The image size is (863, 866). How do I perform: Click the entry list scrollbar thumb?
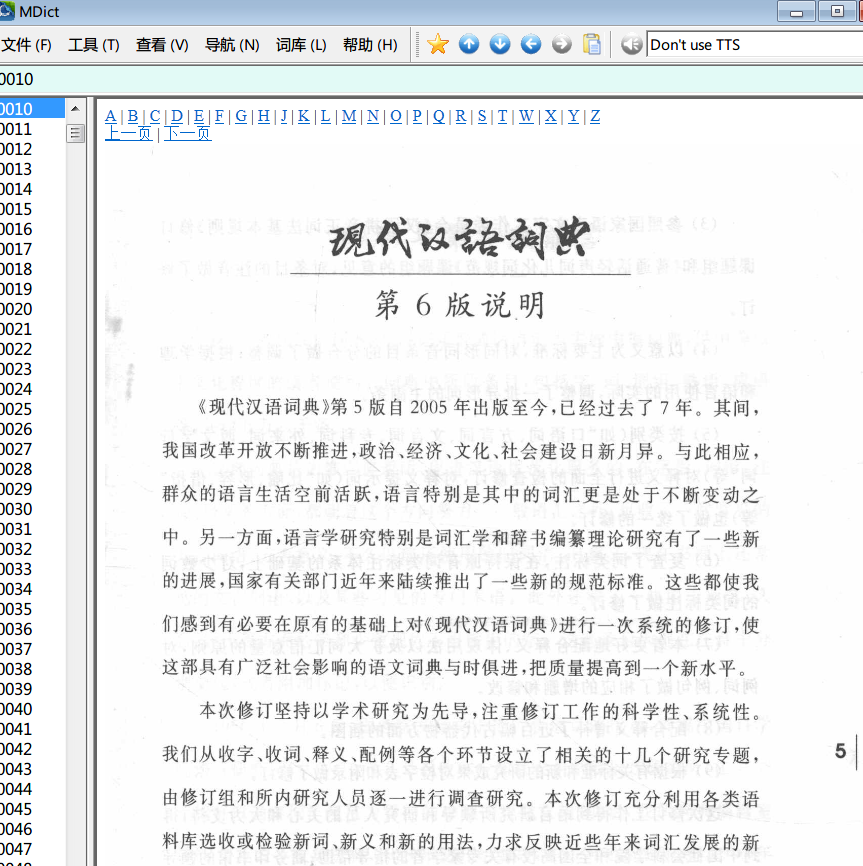[x=76, y=133]
